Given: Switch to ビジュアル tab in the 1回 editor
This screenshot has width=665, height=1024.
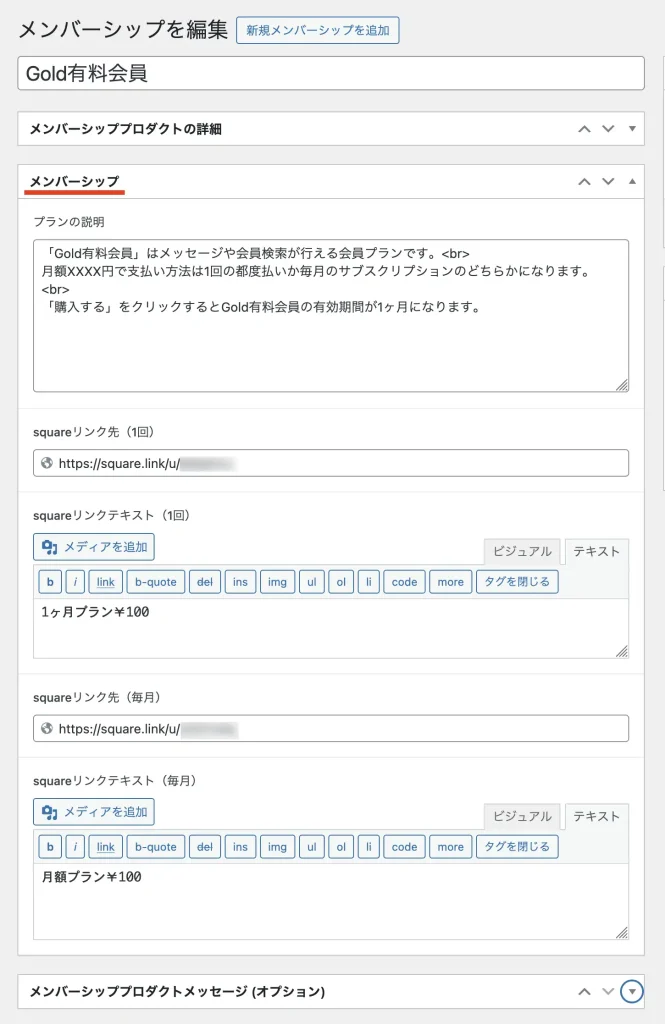Looking at the screenshot, I should (x=521, y=551).
